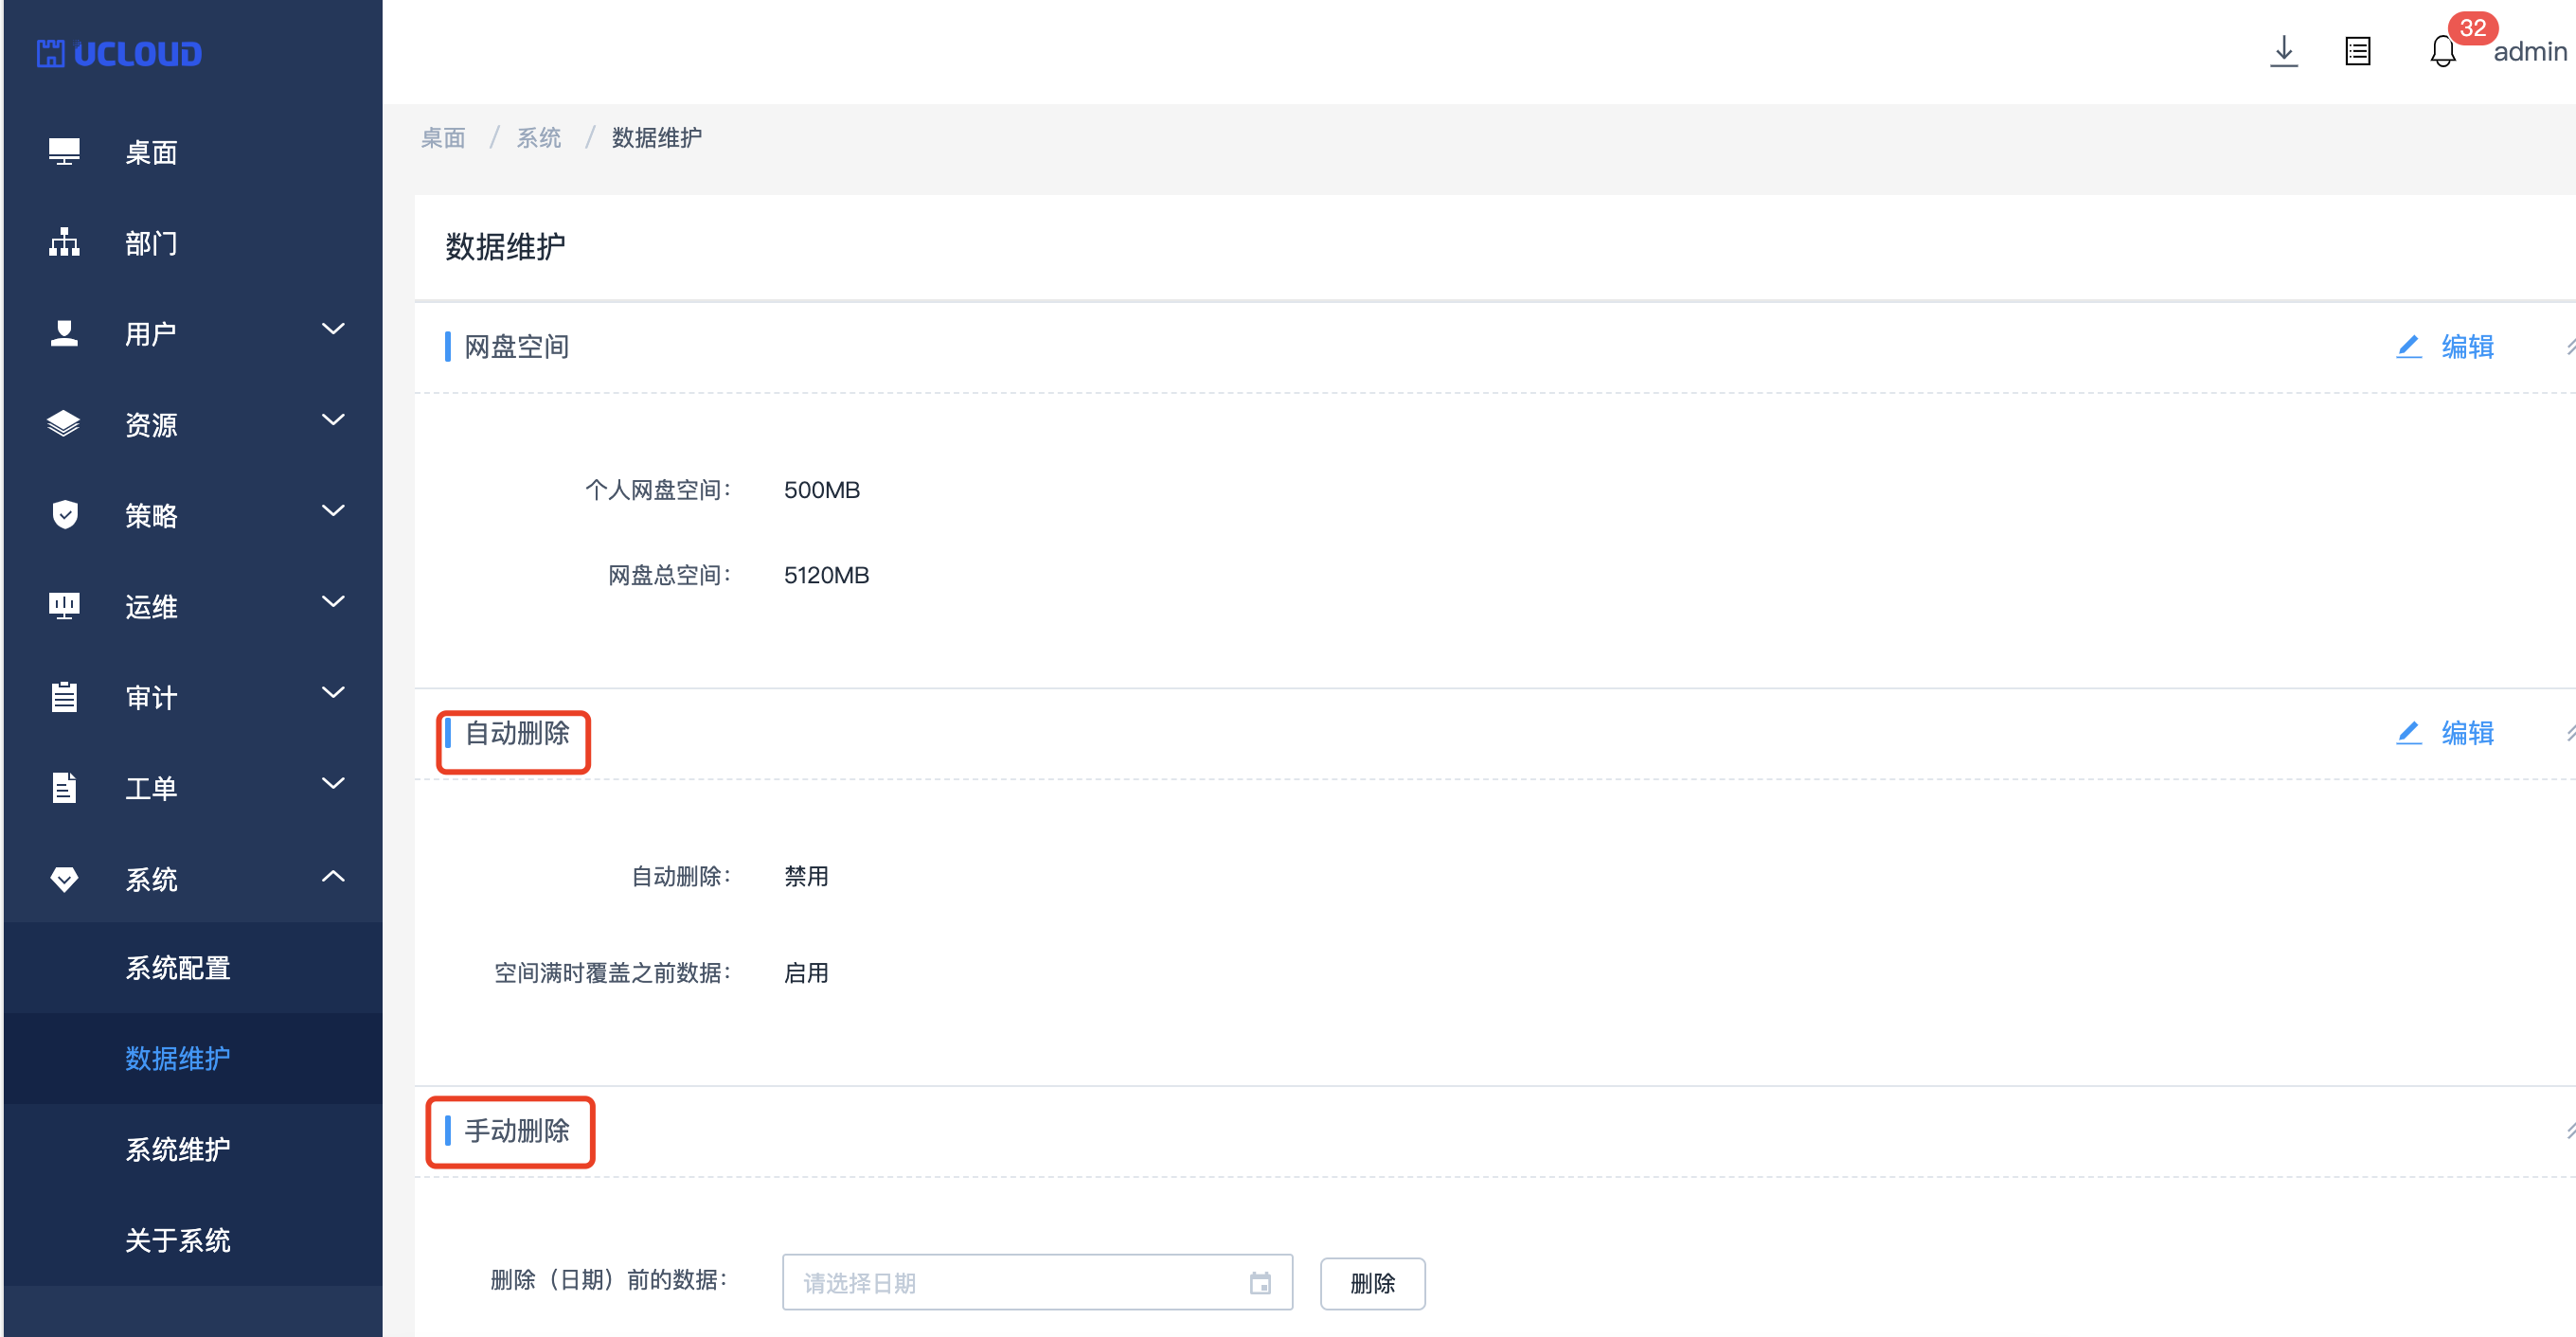
Task: Click pencil edit icon for 网盘空间
Action: (2408, 346)
